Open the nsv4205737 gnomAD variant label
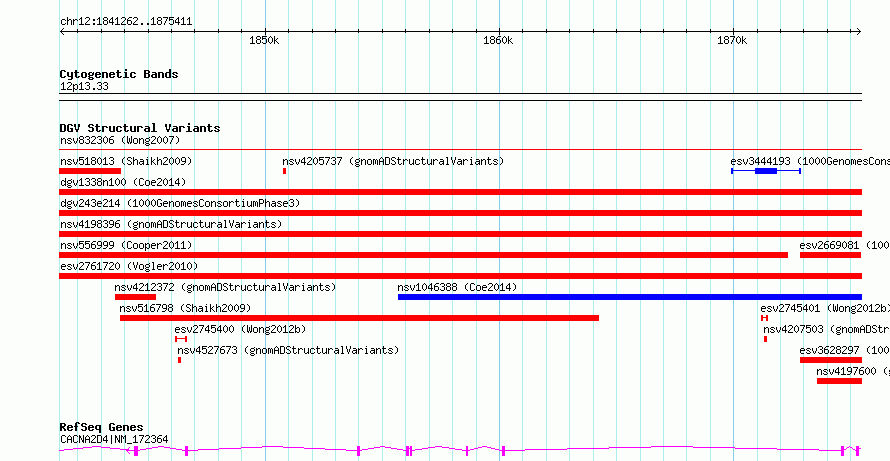890x461 pixels. click(393, 161)
